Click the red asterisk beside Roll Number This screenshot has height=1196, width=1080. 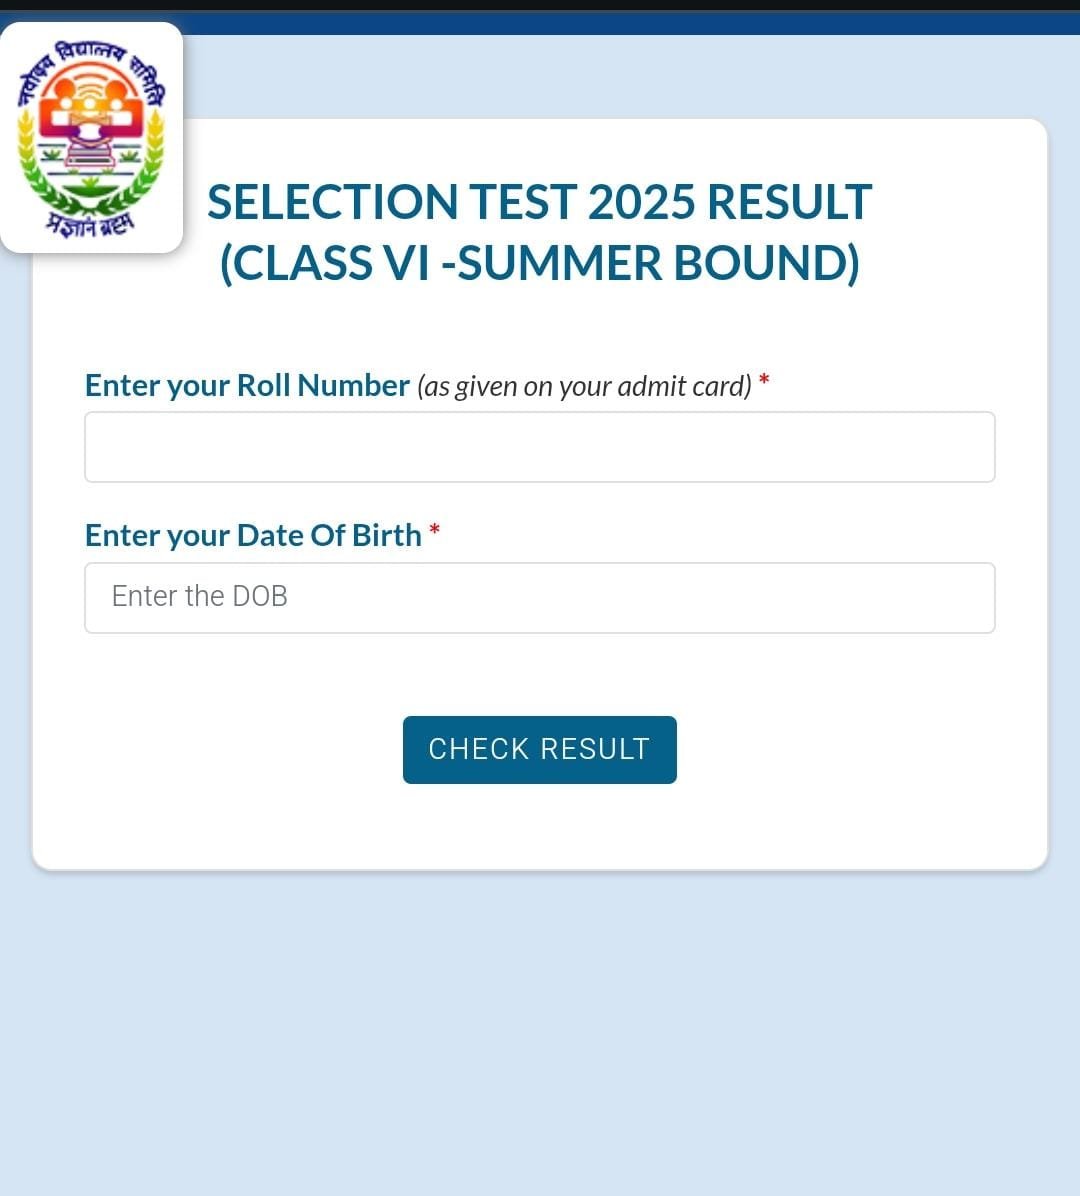pyautogui.click(x=764, y=383)
